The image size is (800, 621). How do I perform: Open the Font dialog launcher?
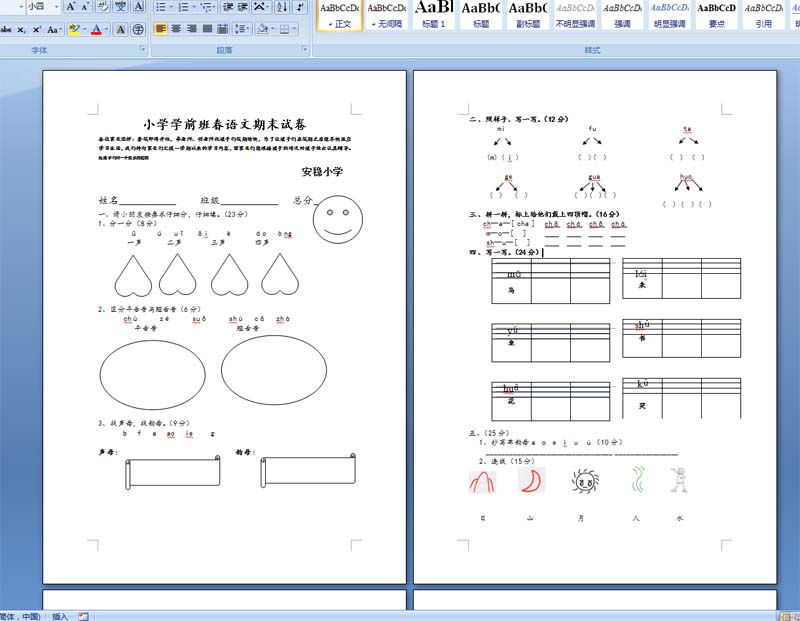(142, 49)
